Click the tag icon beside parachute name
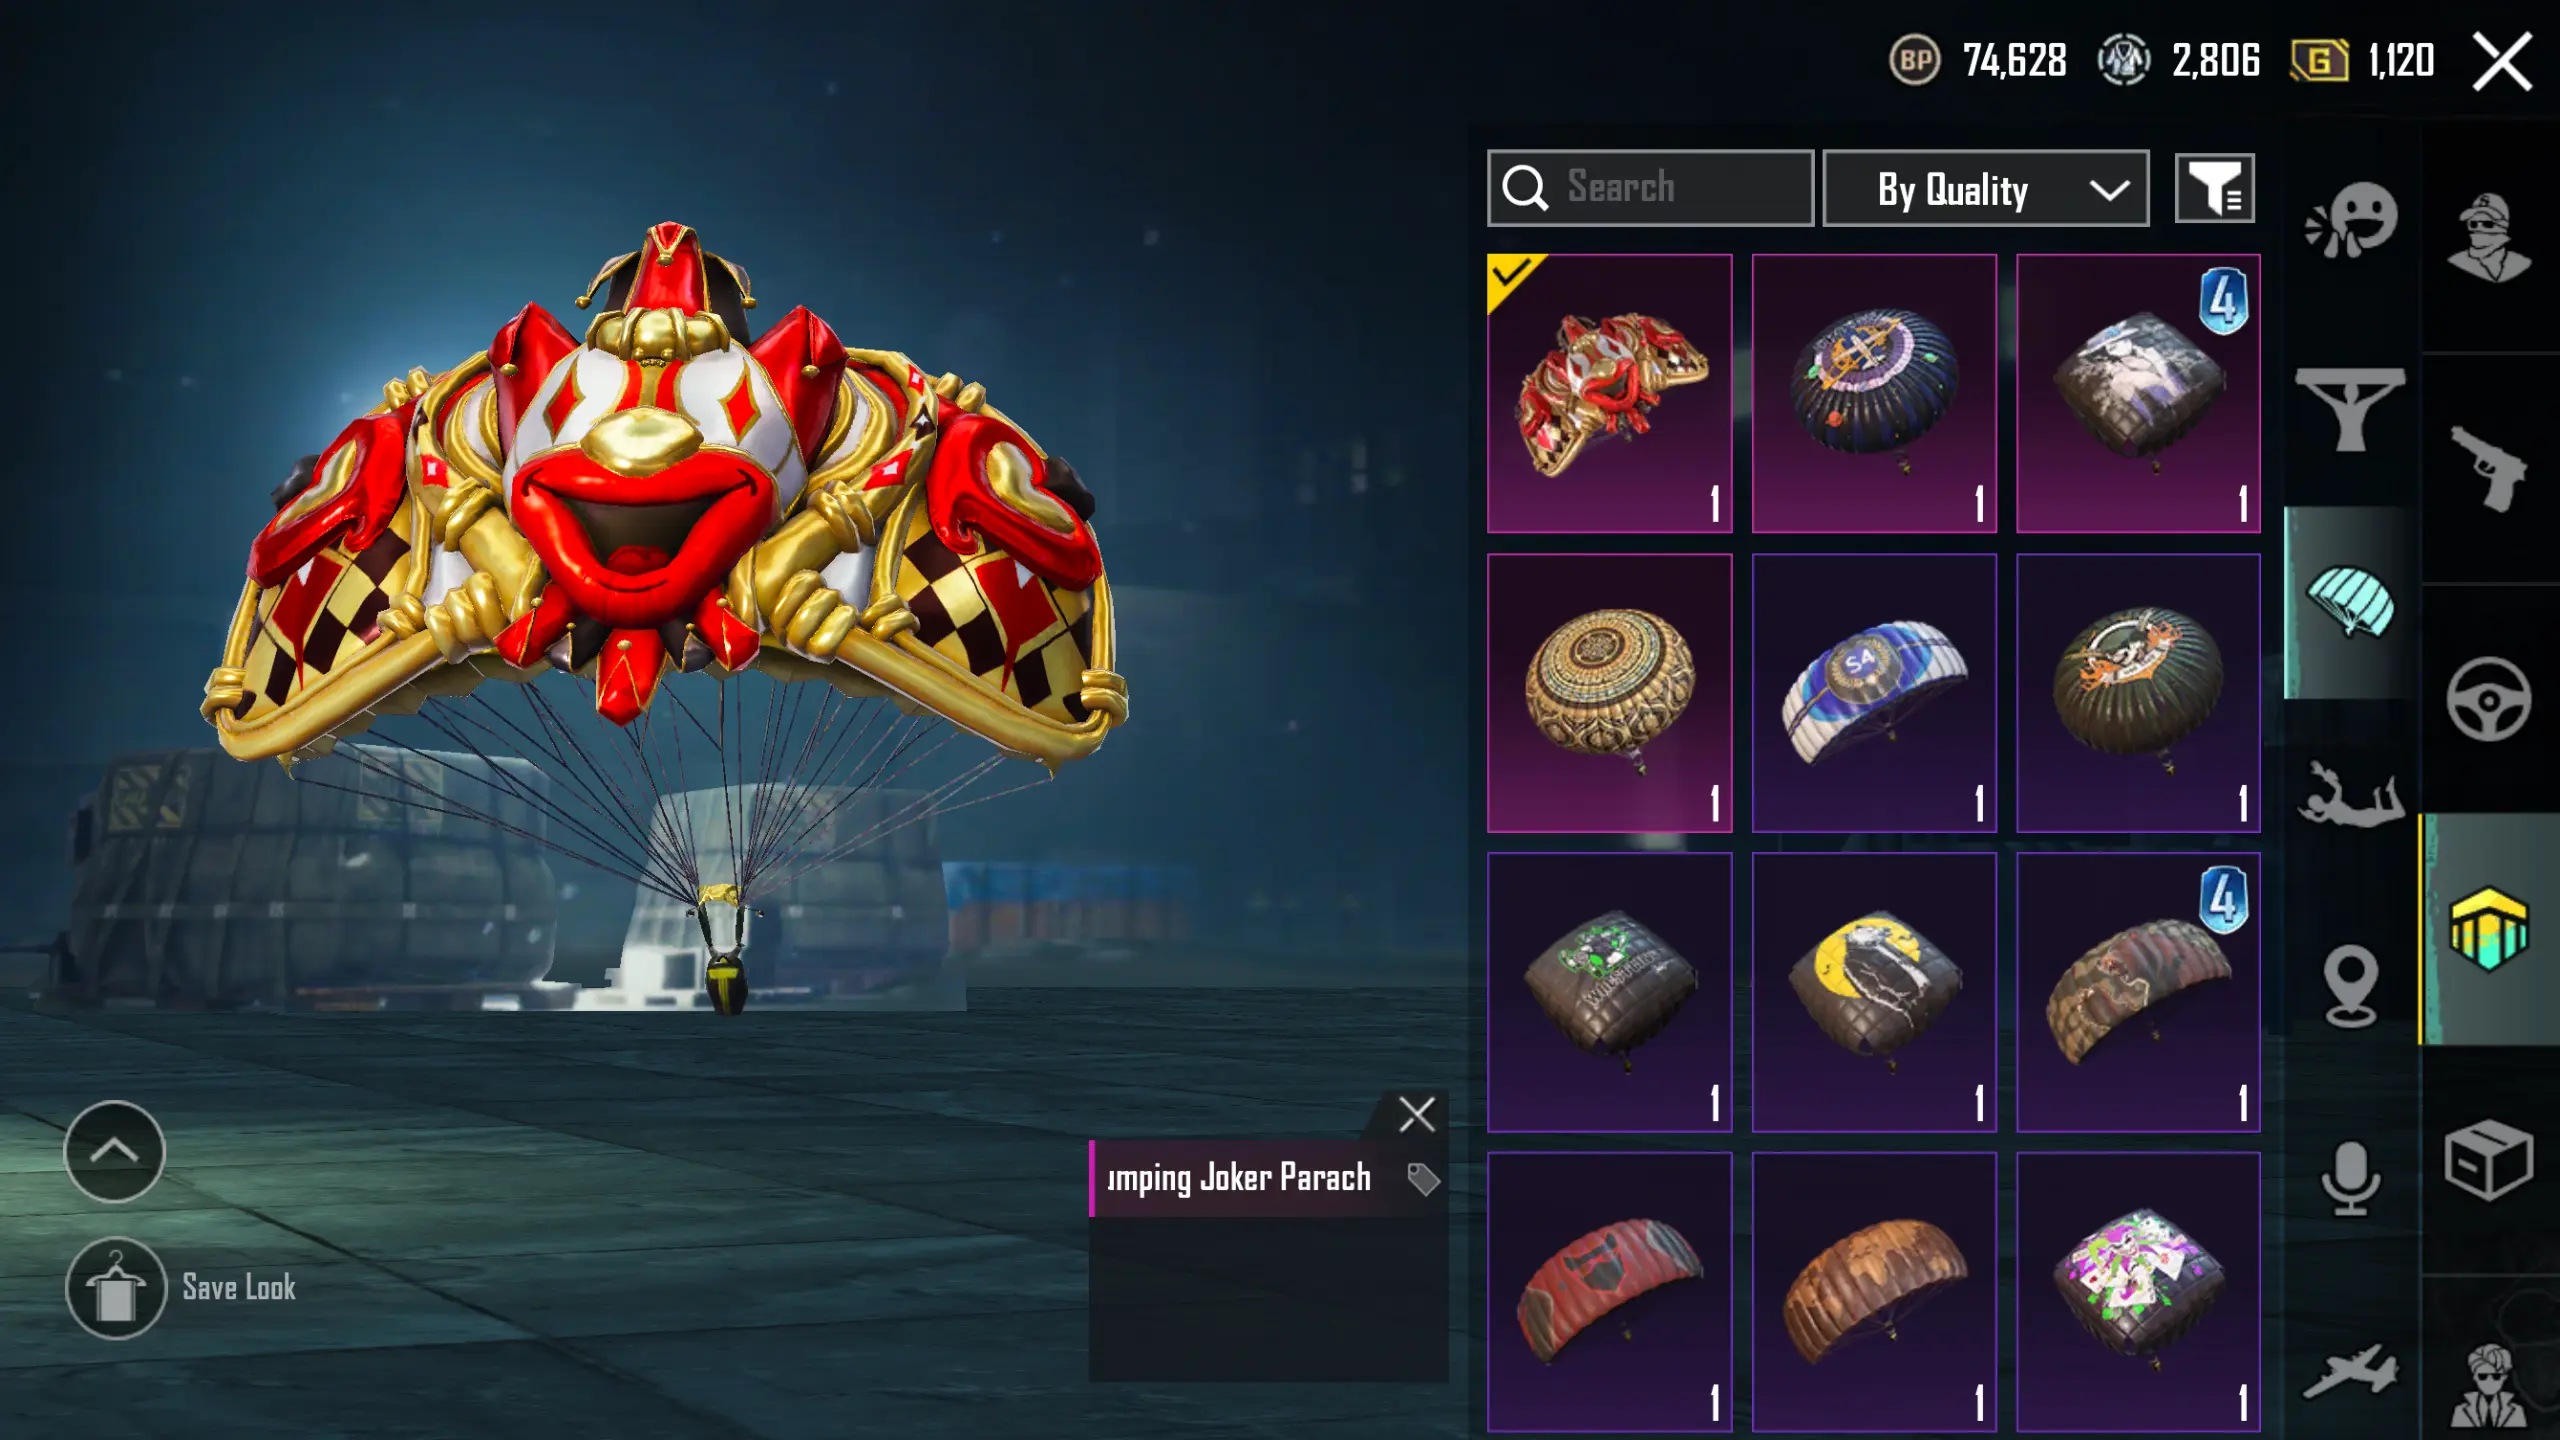This screenshot has height=1440, width=2560. [1423, 1179]
